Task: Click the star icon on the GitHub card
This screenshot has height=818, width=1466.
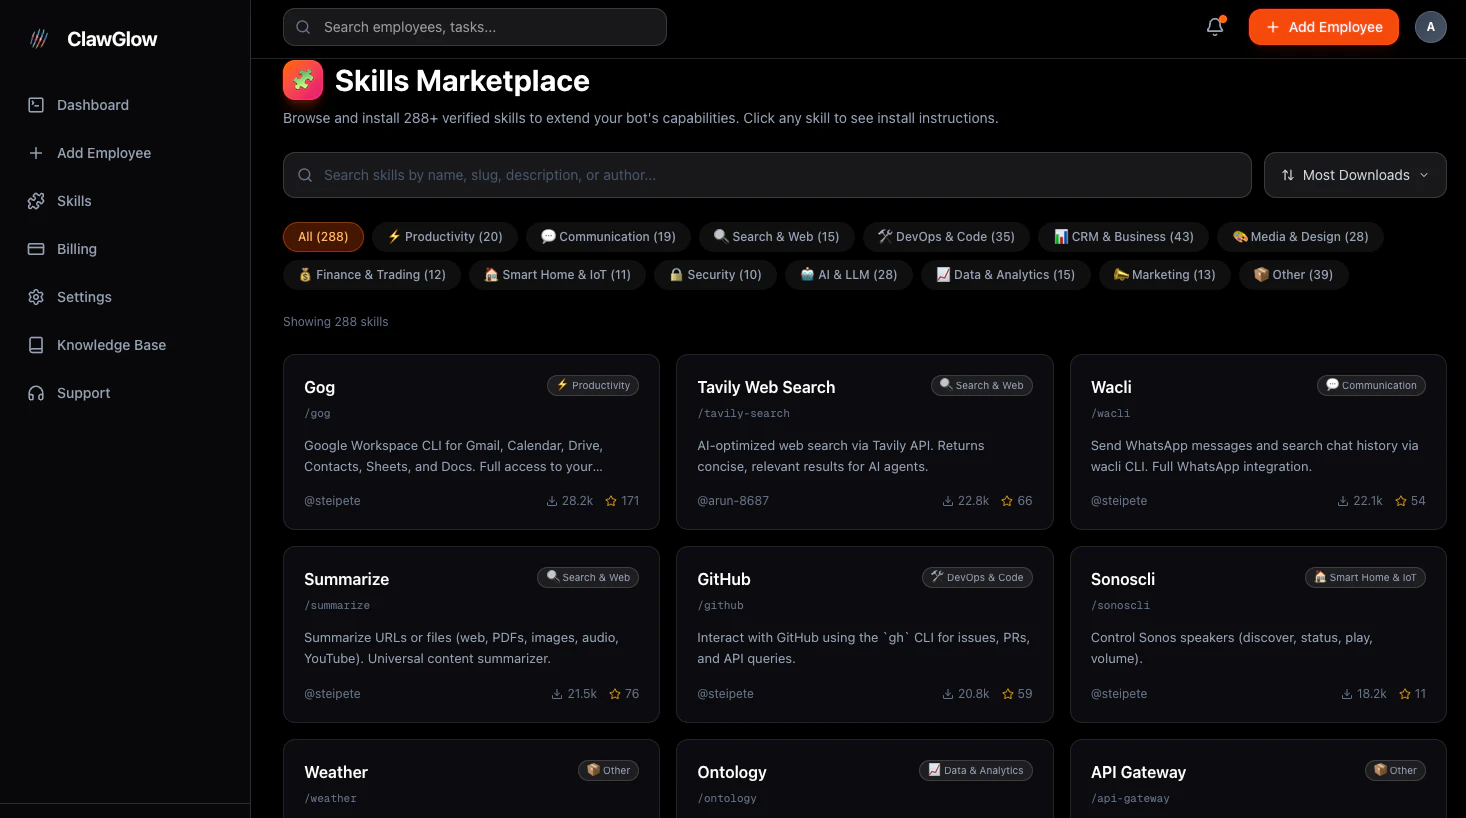Action: [x=1008, y=694]
